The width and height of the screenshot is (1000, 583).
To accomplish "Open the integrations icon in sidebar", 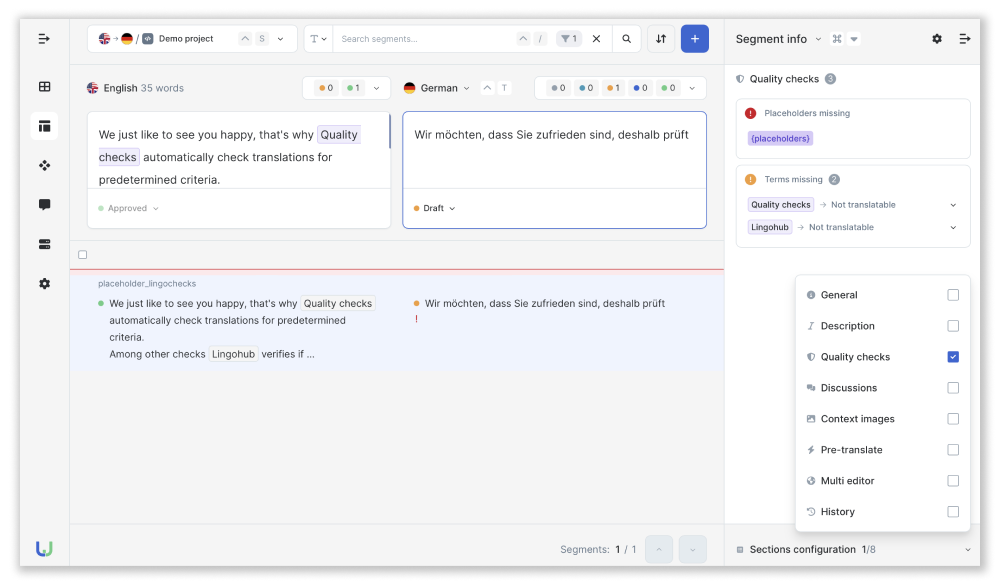I will (44, 166).
